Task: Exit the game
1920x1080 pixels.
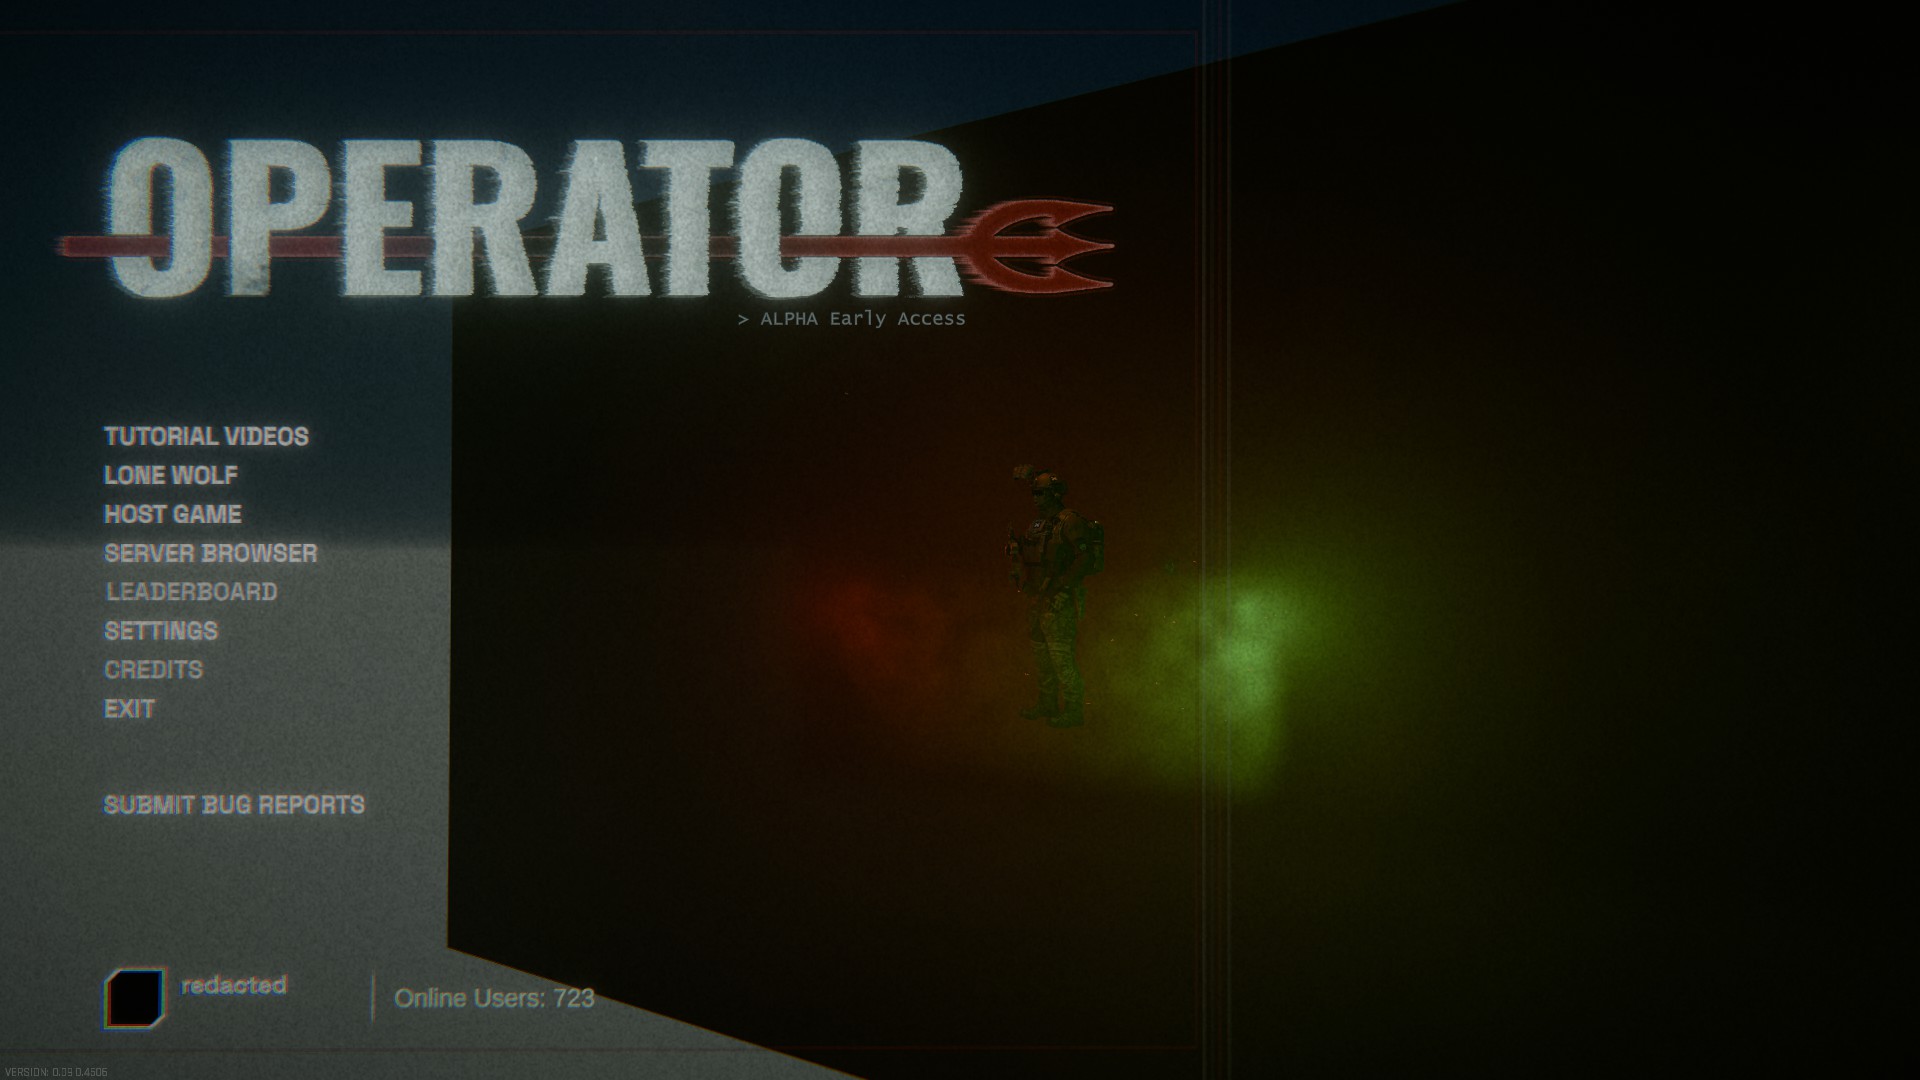Action: click(x=129, y=709)
